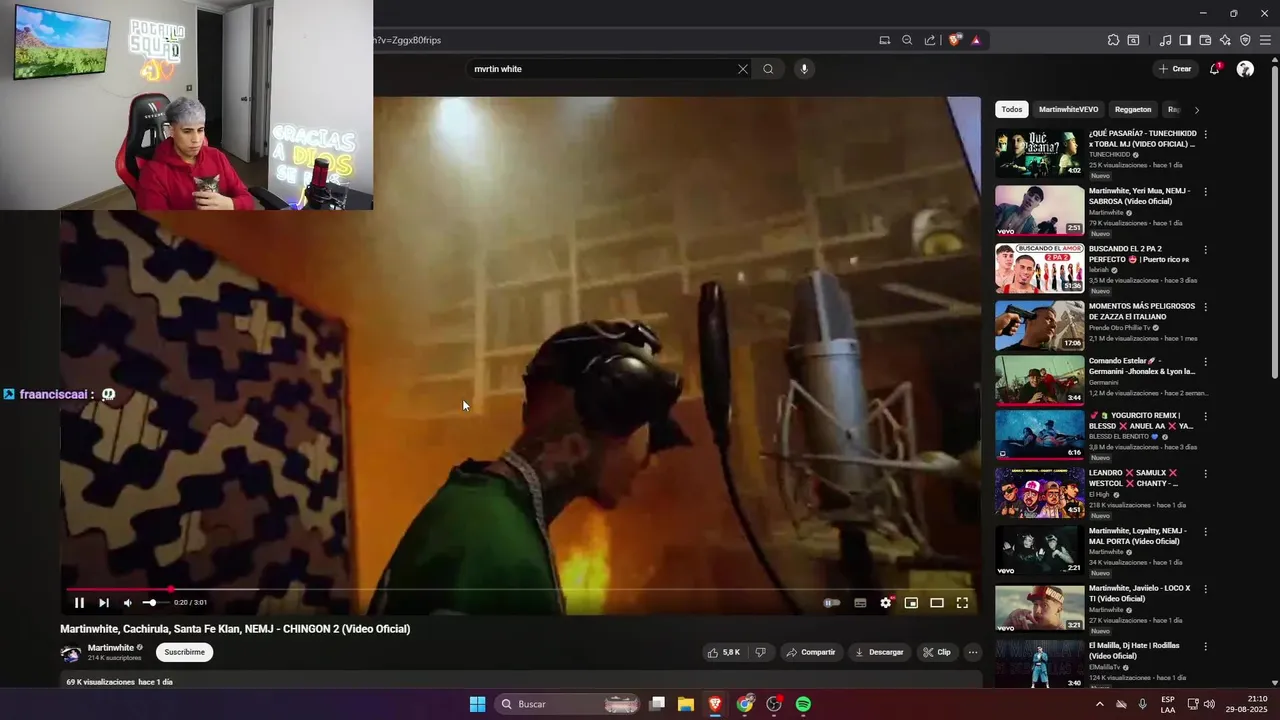The image size is (1280, 720).
Task: Open options for ¿QUÉ PASARÍA? video
Action: coord(1205,134)
